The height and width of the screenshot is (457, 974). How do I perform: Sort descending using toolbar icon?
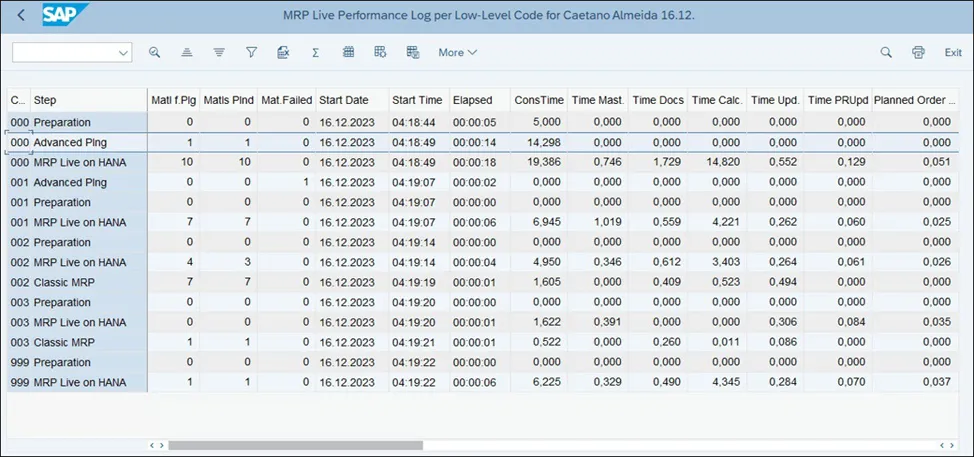coord(219,53)
